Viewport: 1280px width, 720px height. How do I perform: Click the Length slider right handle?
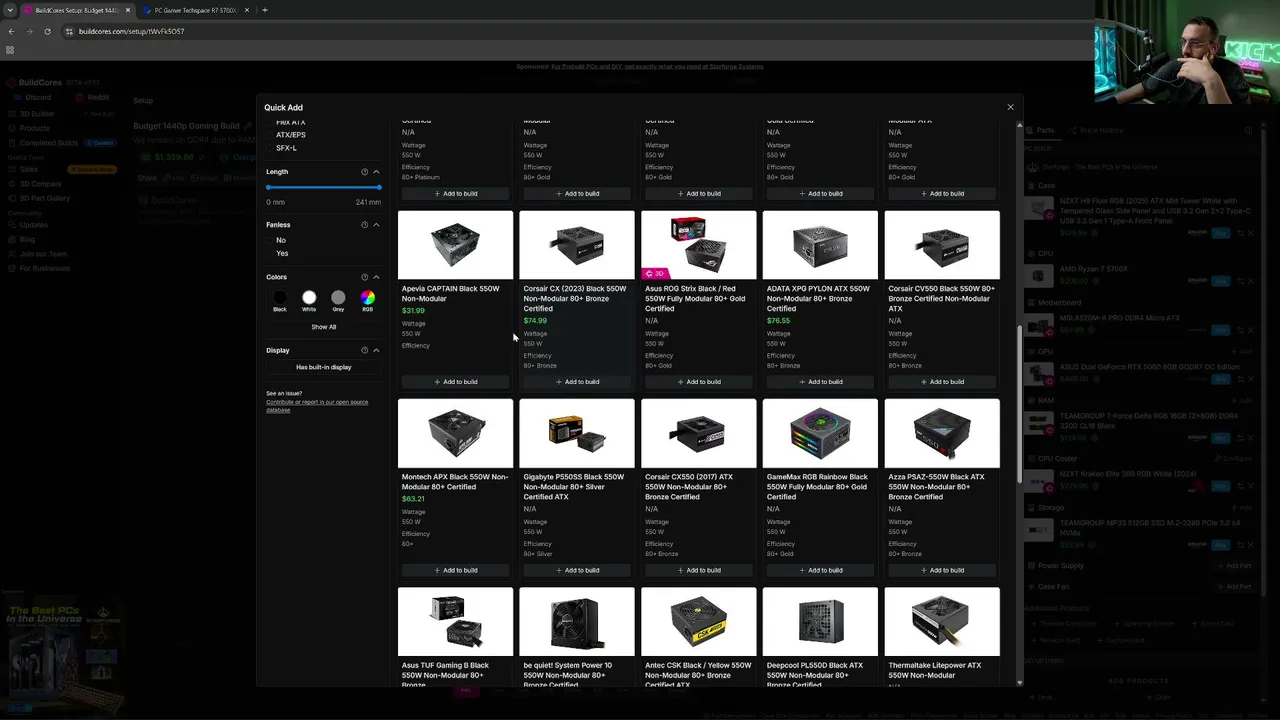[x=379, y=187]
